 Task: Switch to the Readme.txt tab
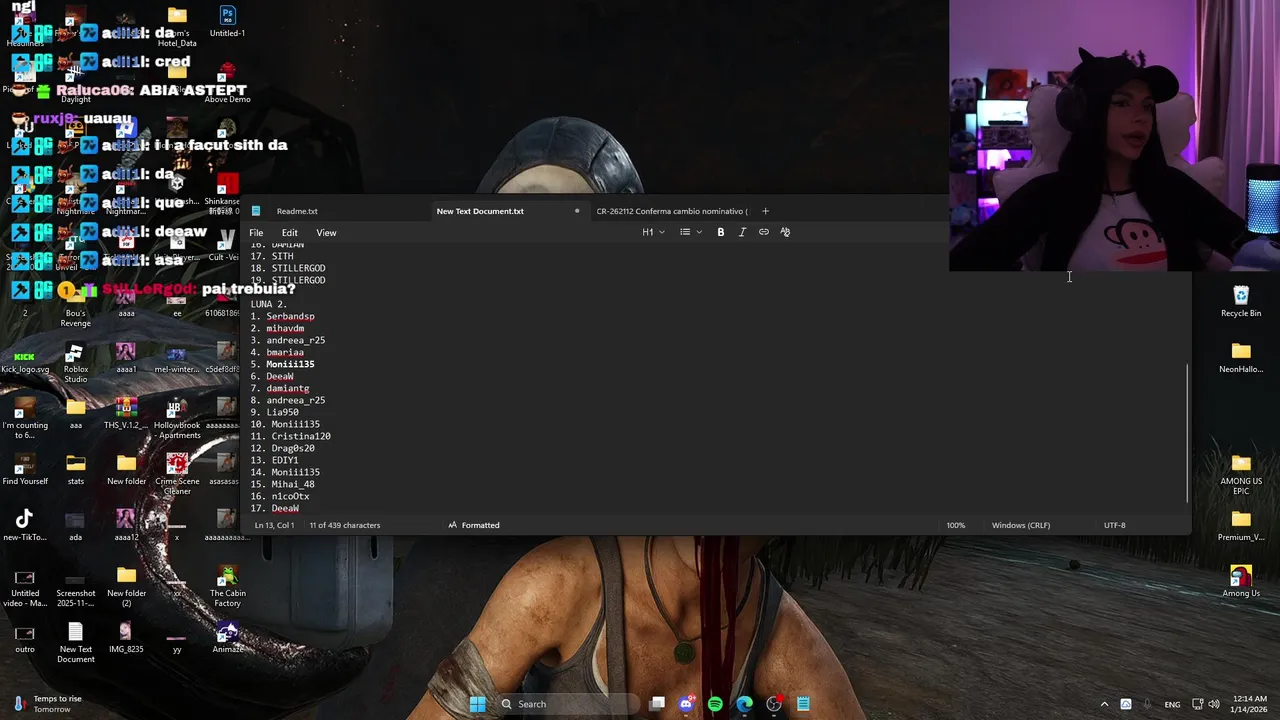[x=297, y=211]
